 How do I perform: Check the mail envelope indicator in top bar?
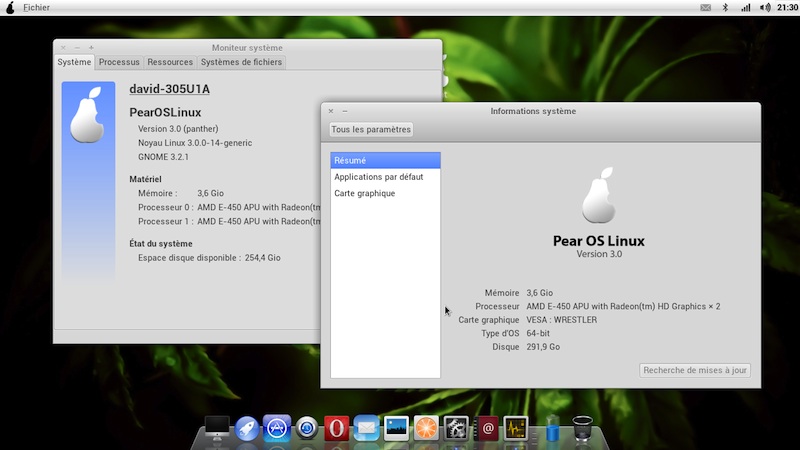pos(706,8)
